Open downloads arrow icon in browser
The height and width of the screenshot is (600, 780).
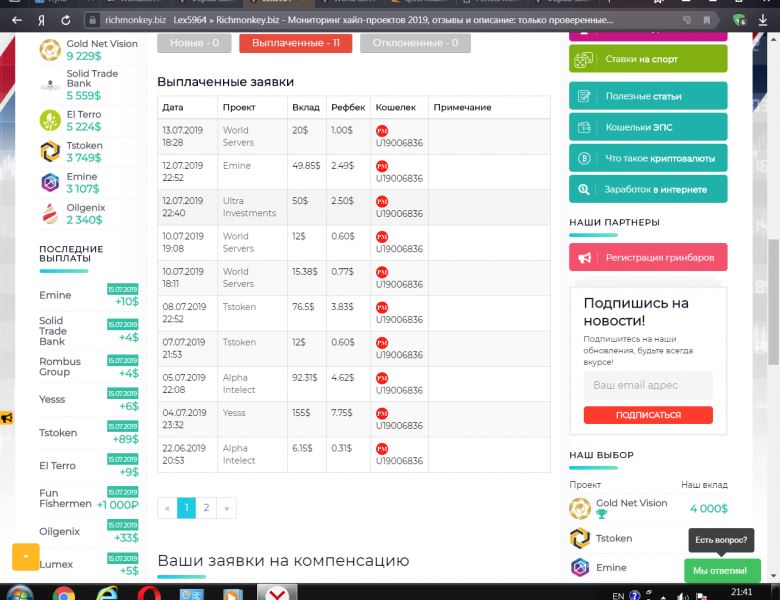[x=763, y=20]
